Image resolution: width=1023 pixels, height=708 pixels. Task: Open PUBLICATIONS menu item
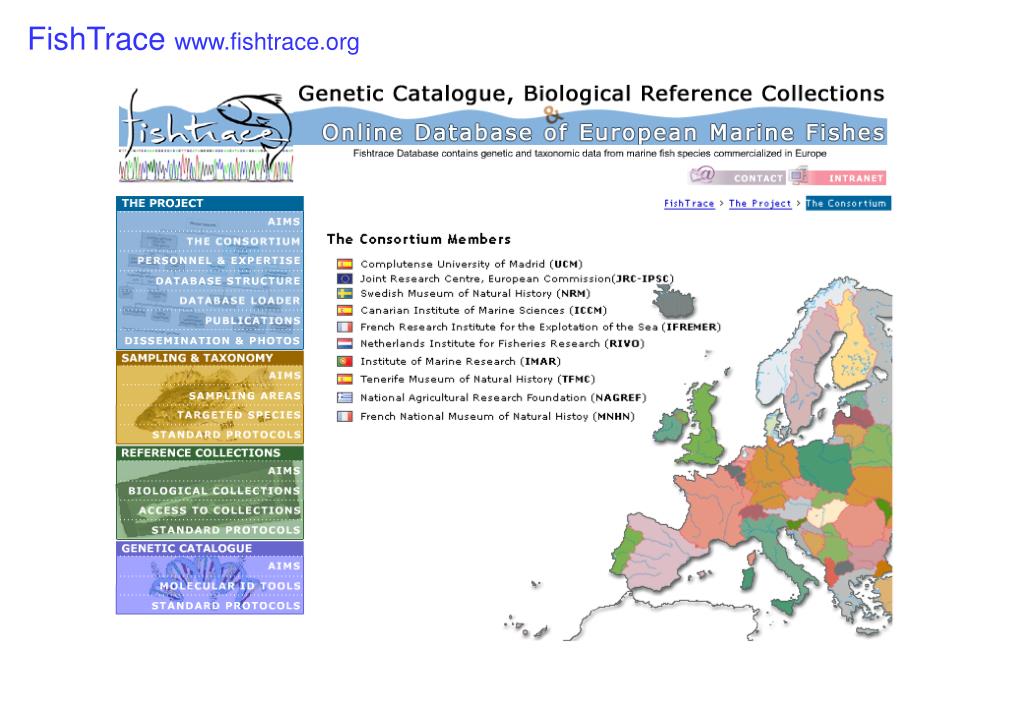253,321
